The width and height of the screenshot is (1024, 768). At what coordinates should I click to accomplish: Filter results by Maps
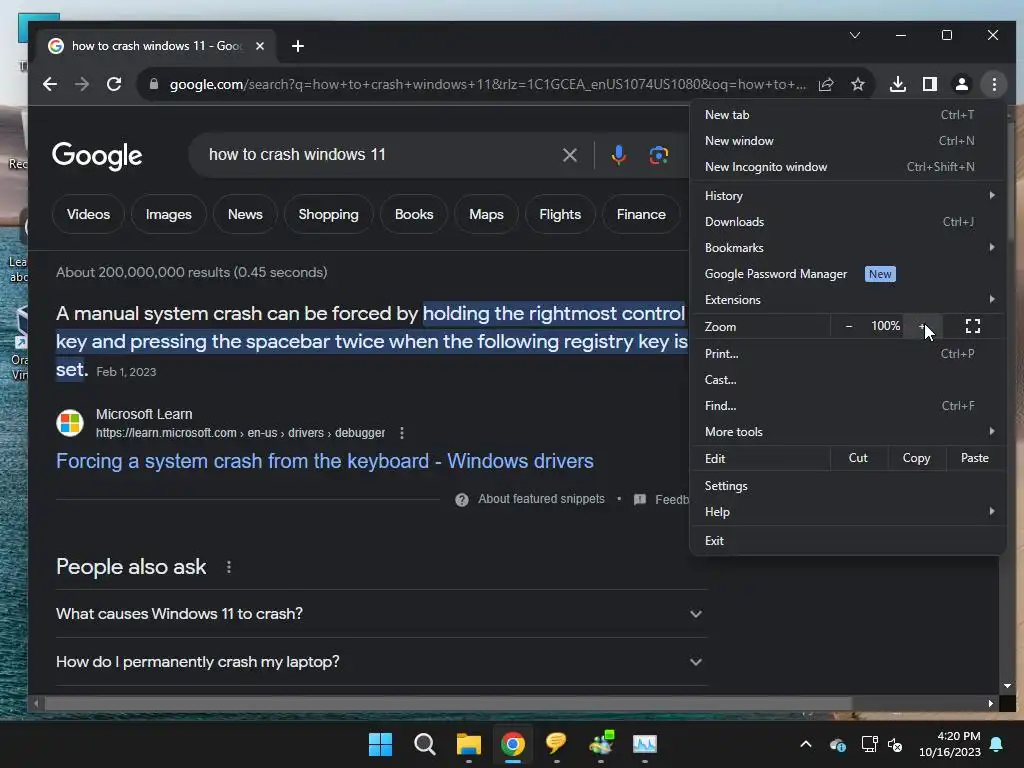(487, 214)
